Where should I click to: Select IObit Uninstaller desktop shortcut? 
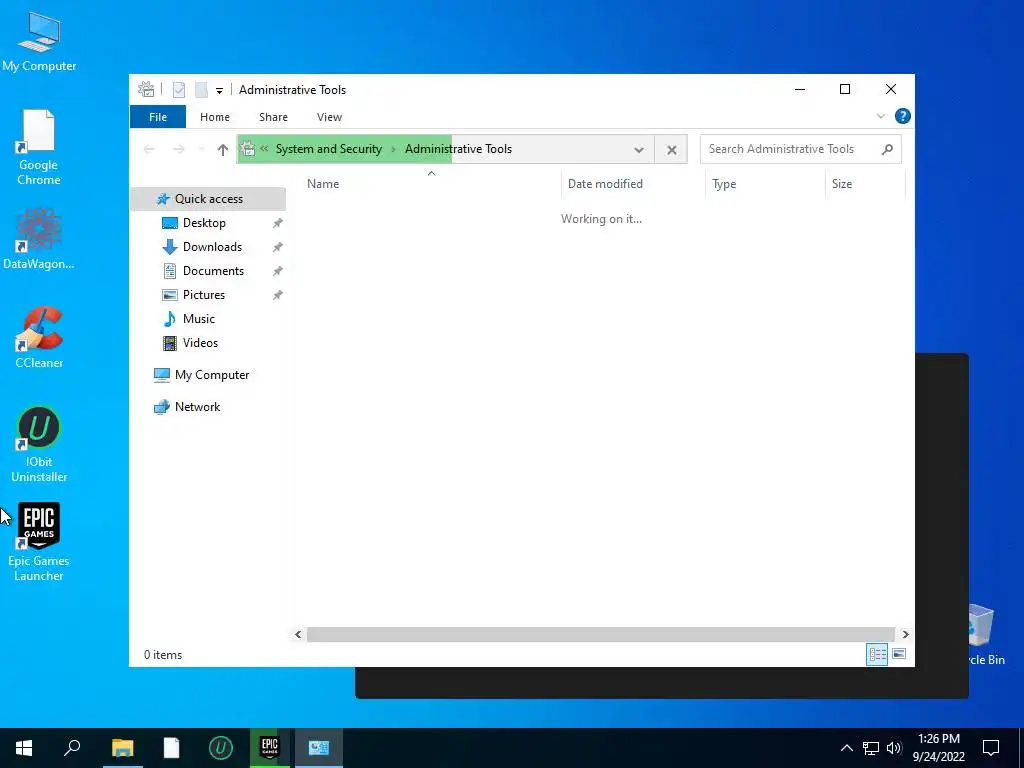point(39,445)
